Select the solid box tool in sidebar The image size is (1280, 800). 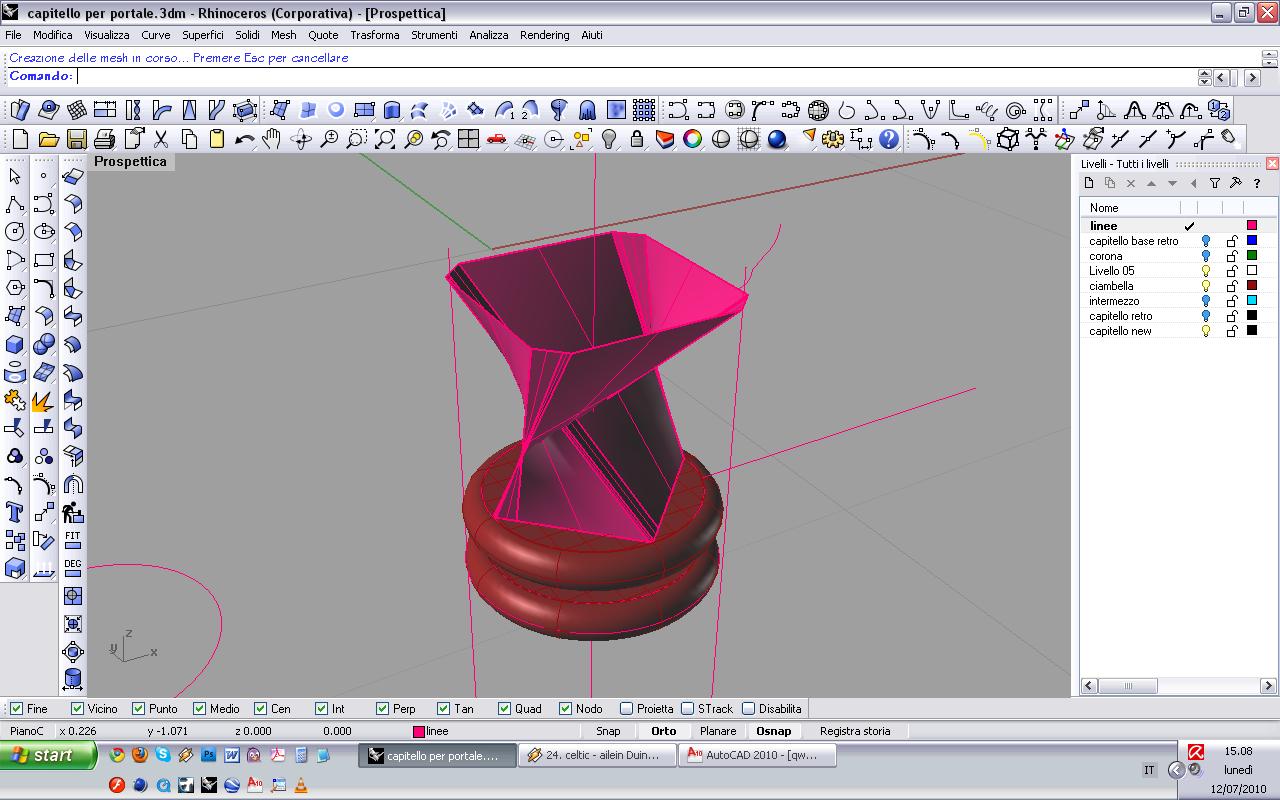(15, 344)
